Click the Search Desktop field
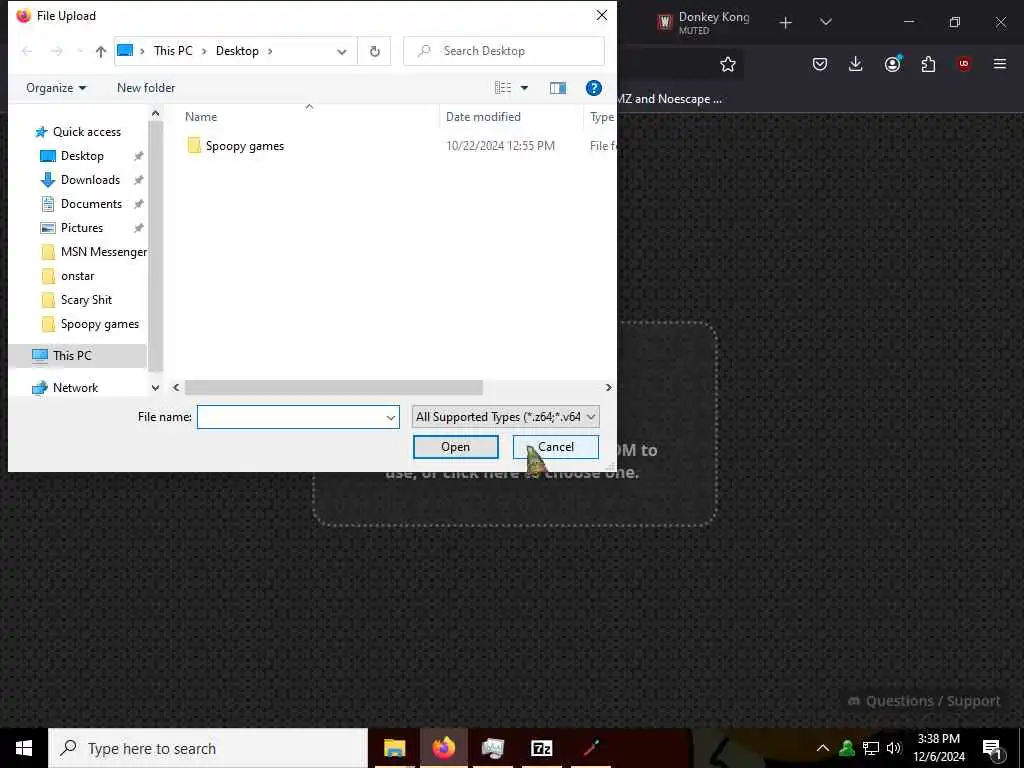 pos(504,51)
